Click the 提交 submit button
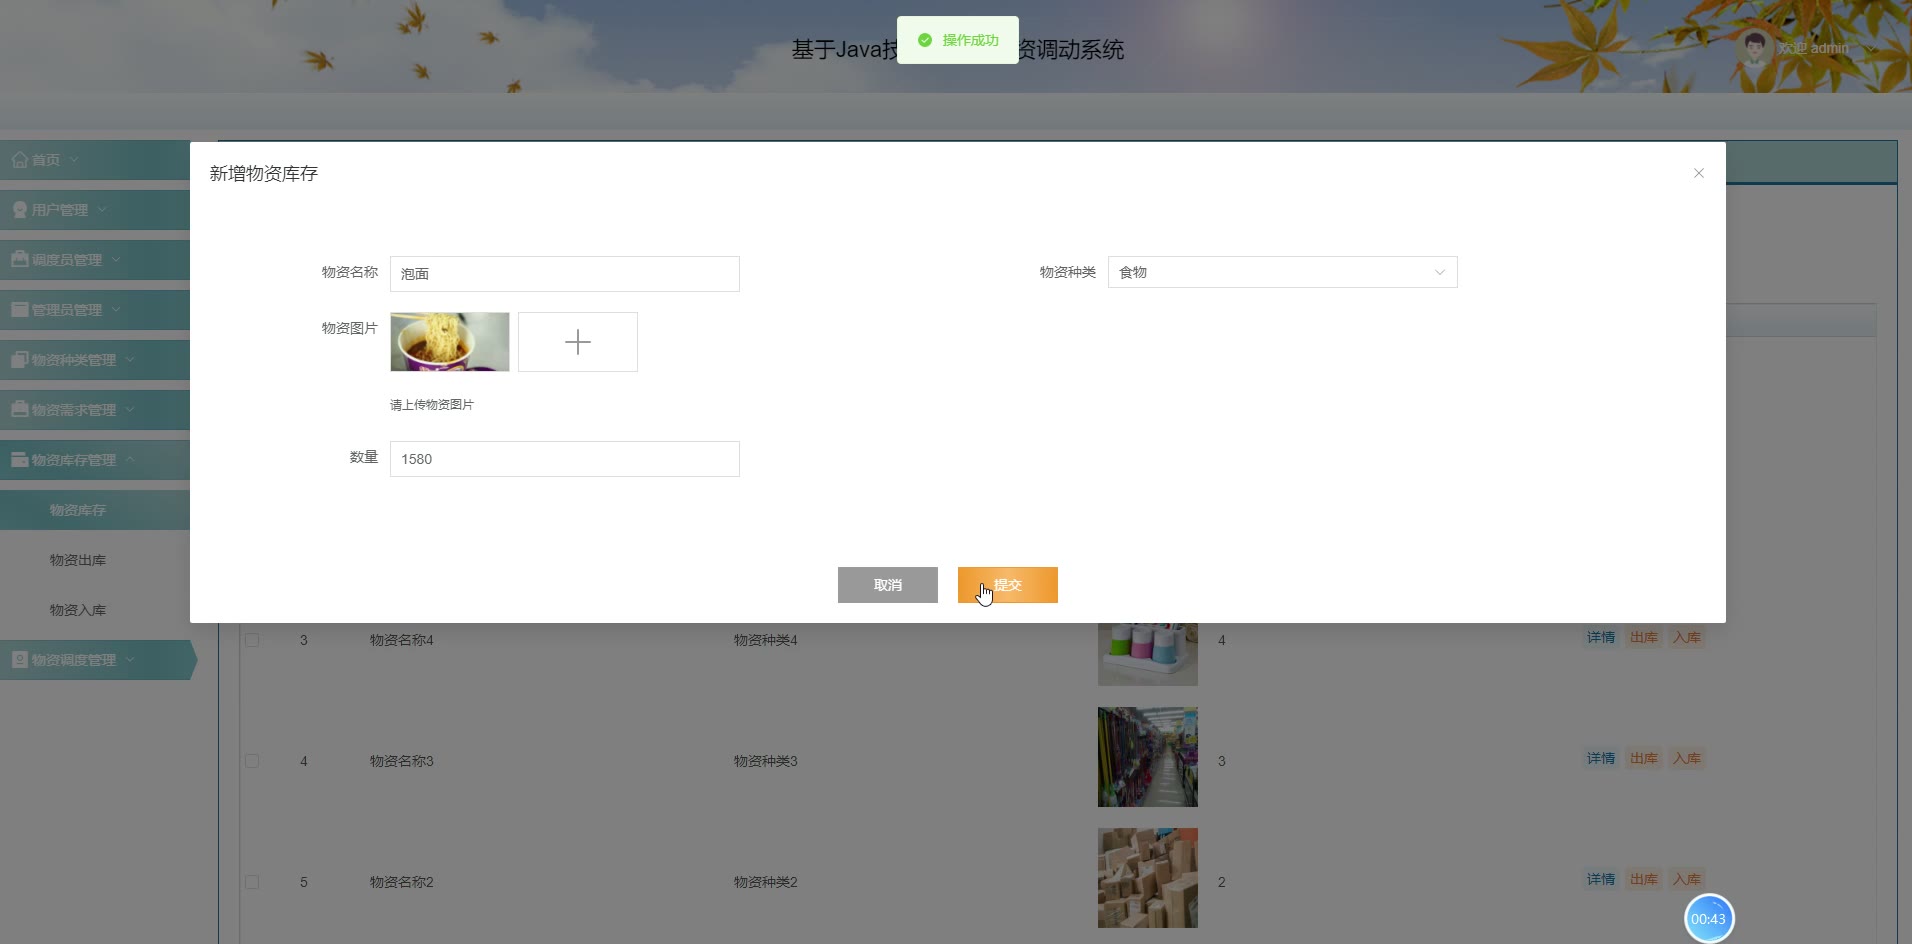 1007,585
